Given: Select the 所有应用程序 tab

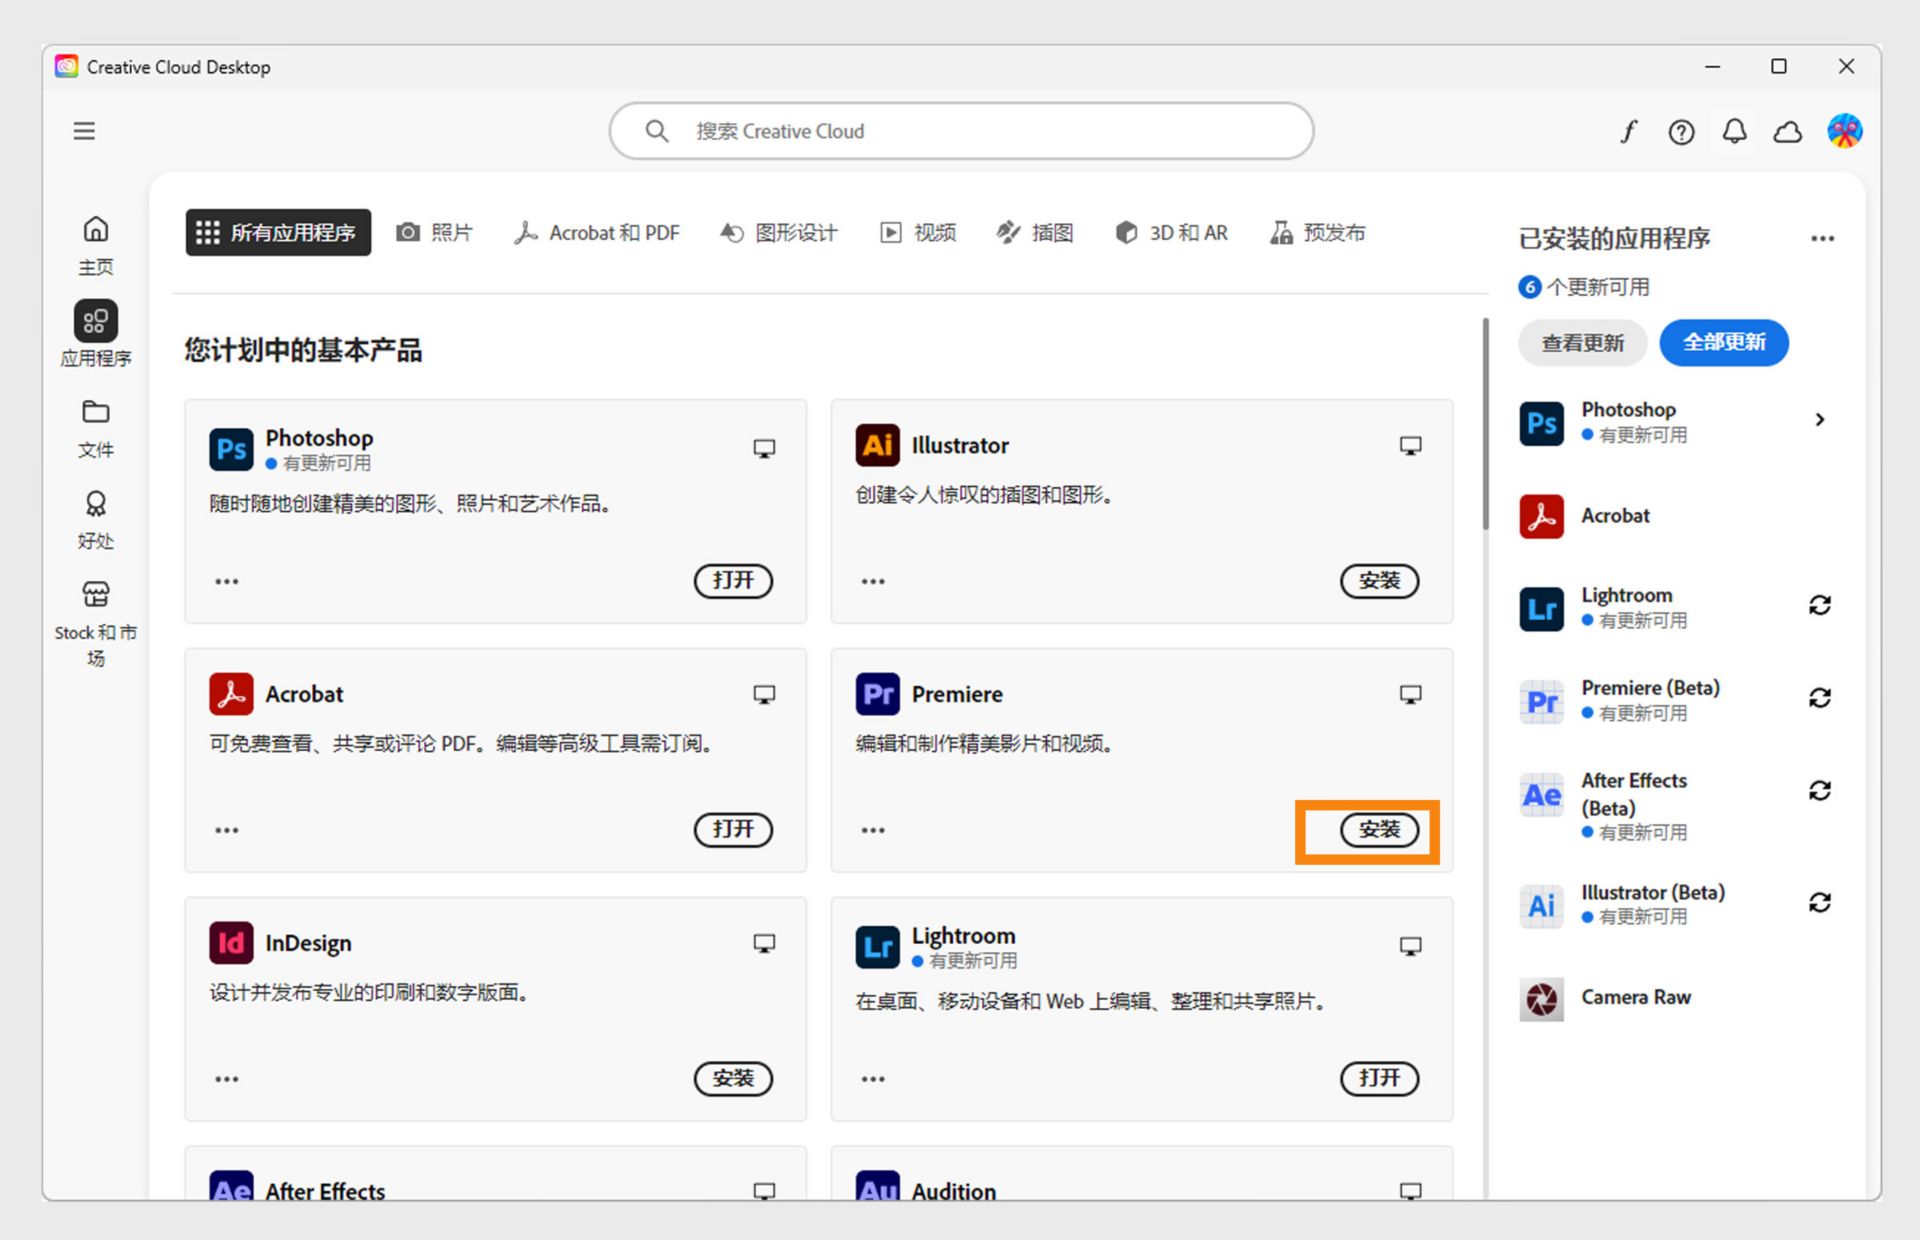Looking at the screenshot, I should click(278, 233).
